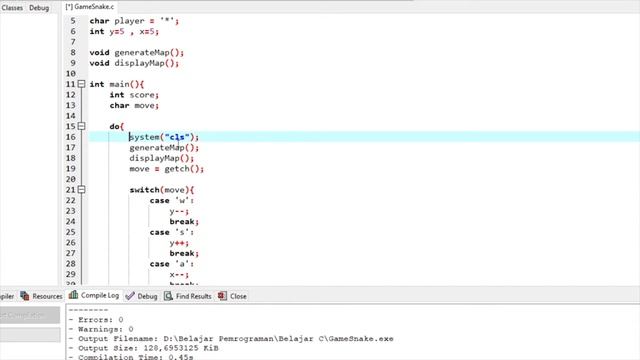Open the Find Results tab
The width and height of the screenshot is (640, 360).
pyautogui.click(x=188, y=296)
